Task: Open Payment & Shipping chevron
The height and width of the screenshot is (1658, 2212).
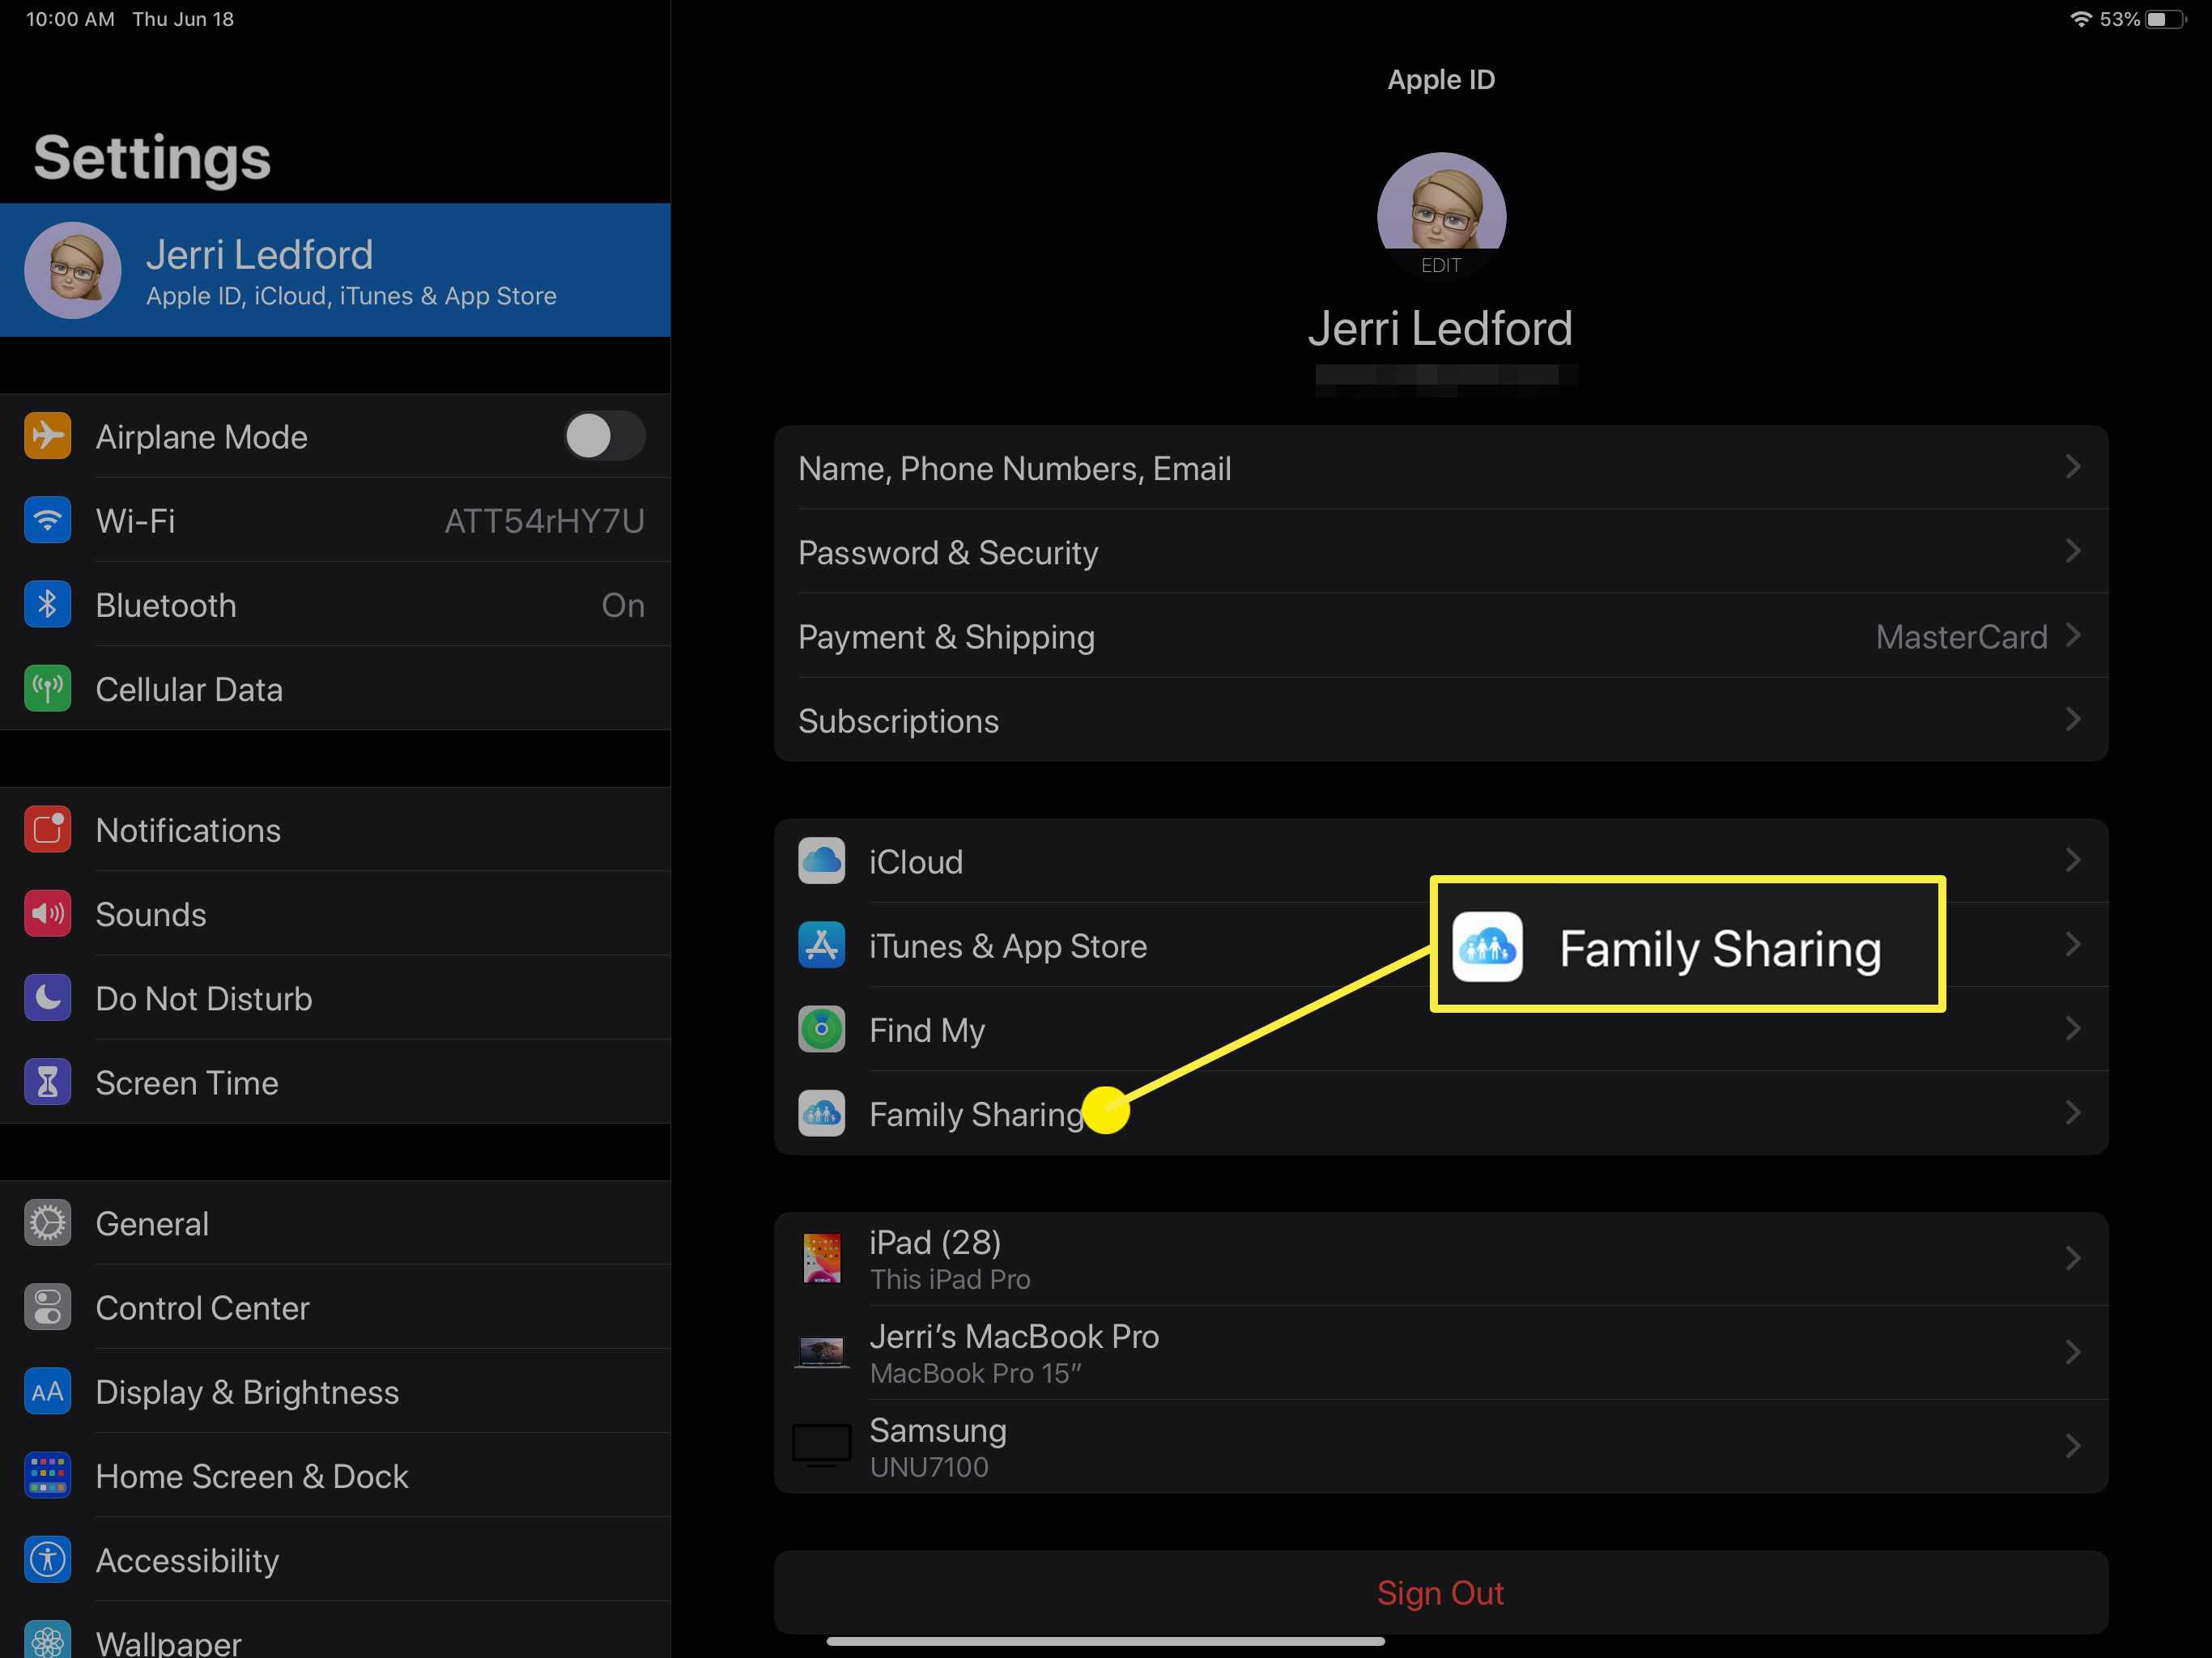Action: (x=2073, y=635)
